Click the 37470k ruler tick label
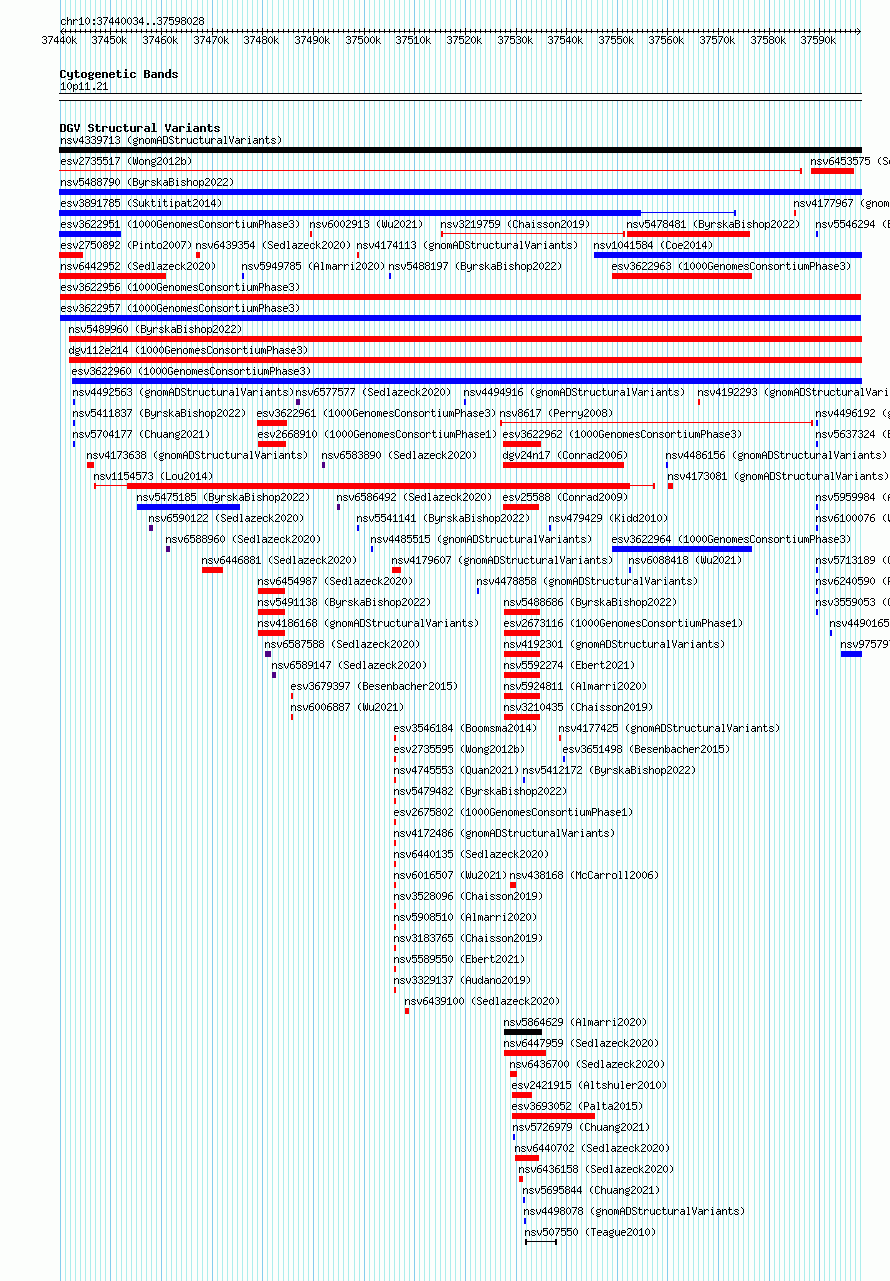The image size is (890, 1281). tap(211, 40)
